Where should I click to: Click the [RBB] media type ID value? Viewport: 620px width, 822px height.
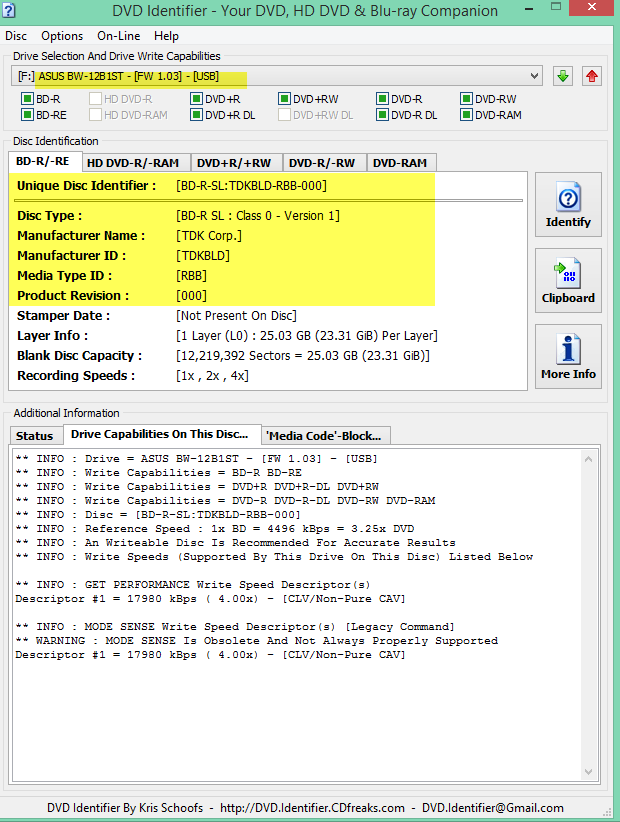pos(191,276)
